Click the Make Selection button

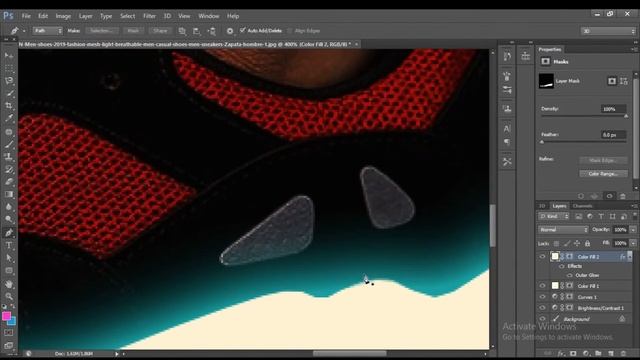102,31
